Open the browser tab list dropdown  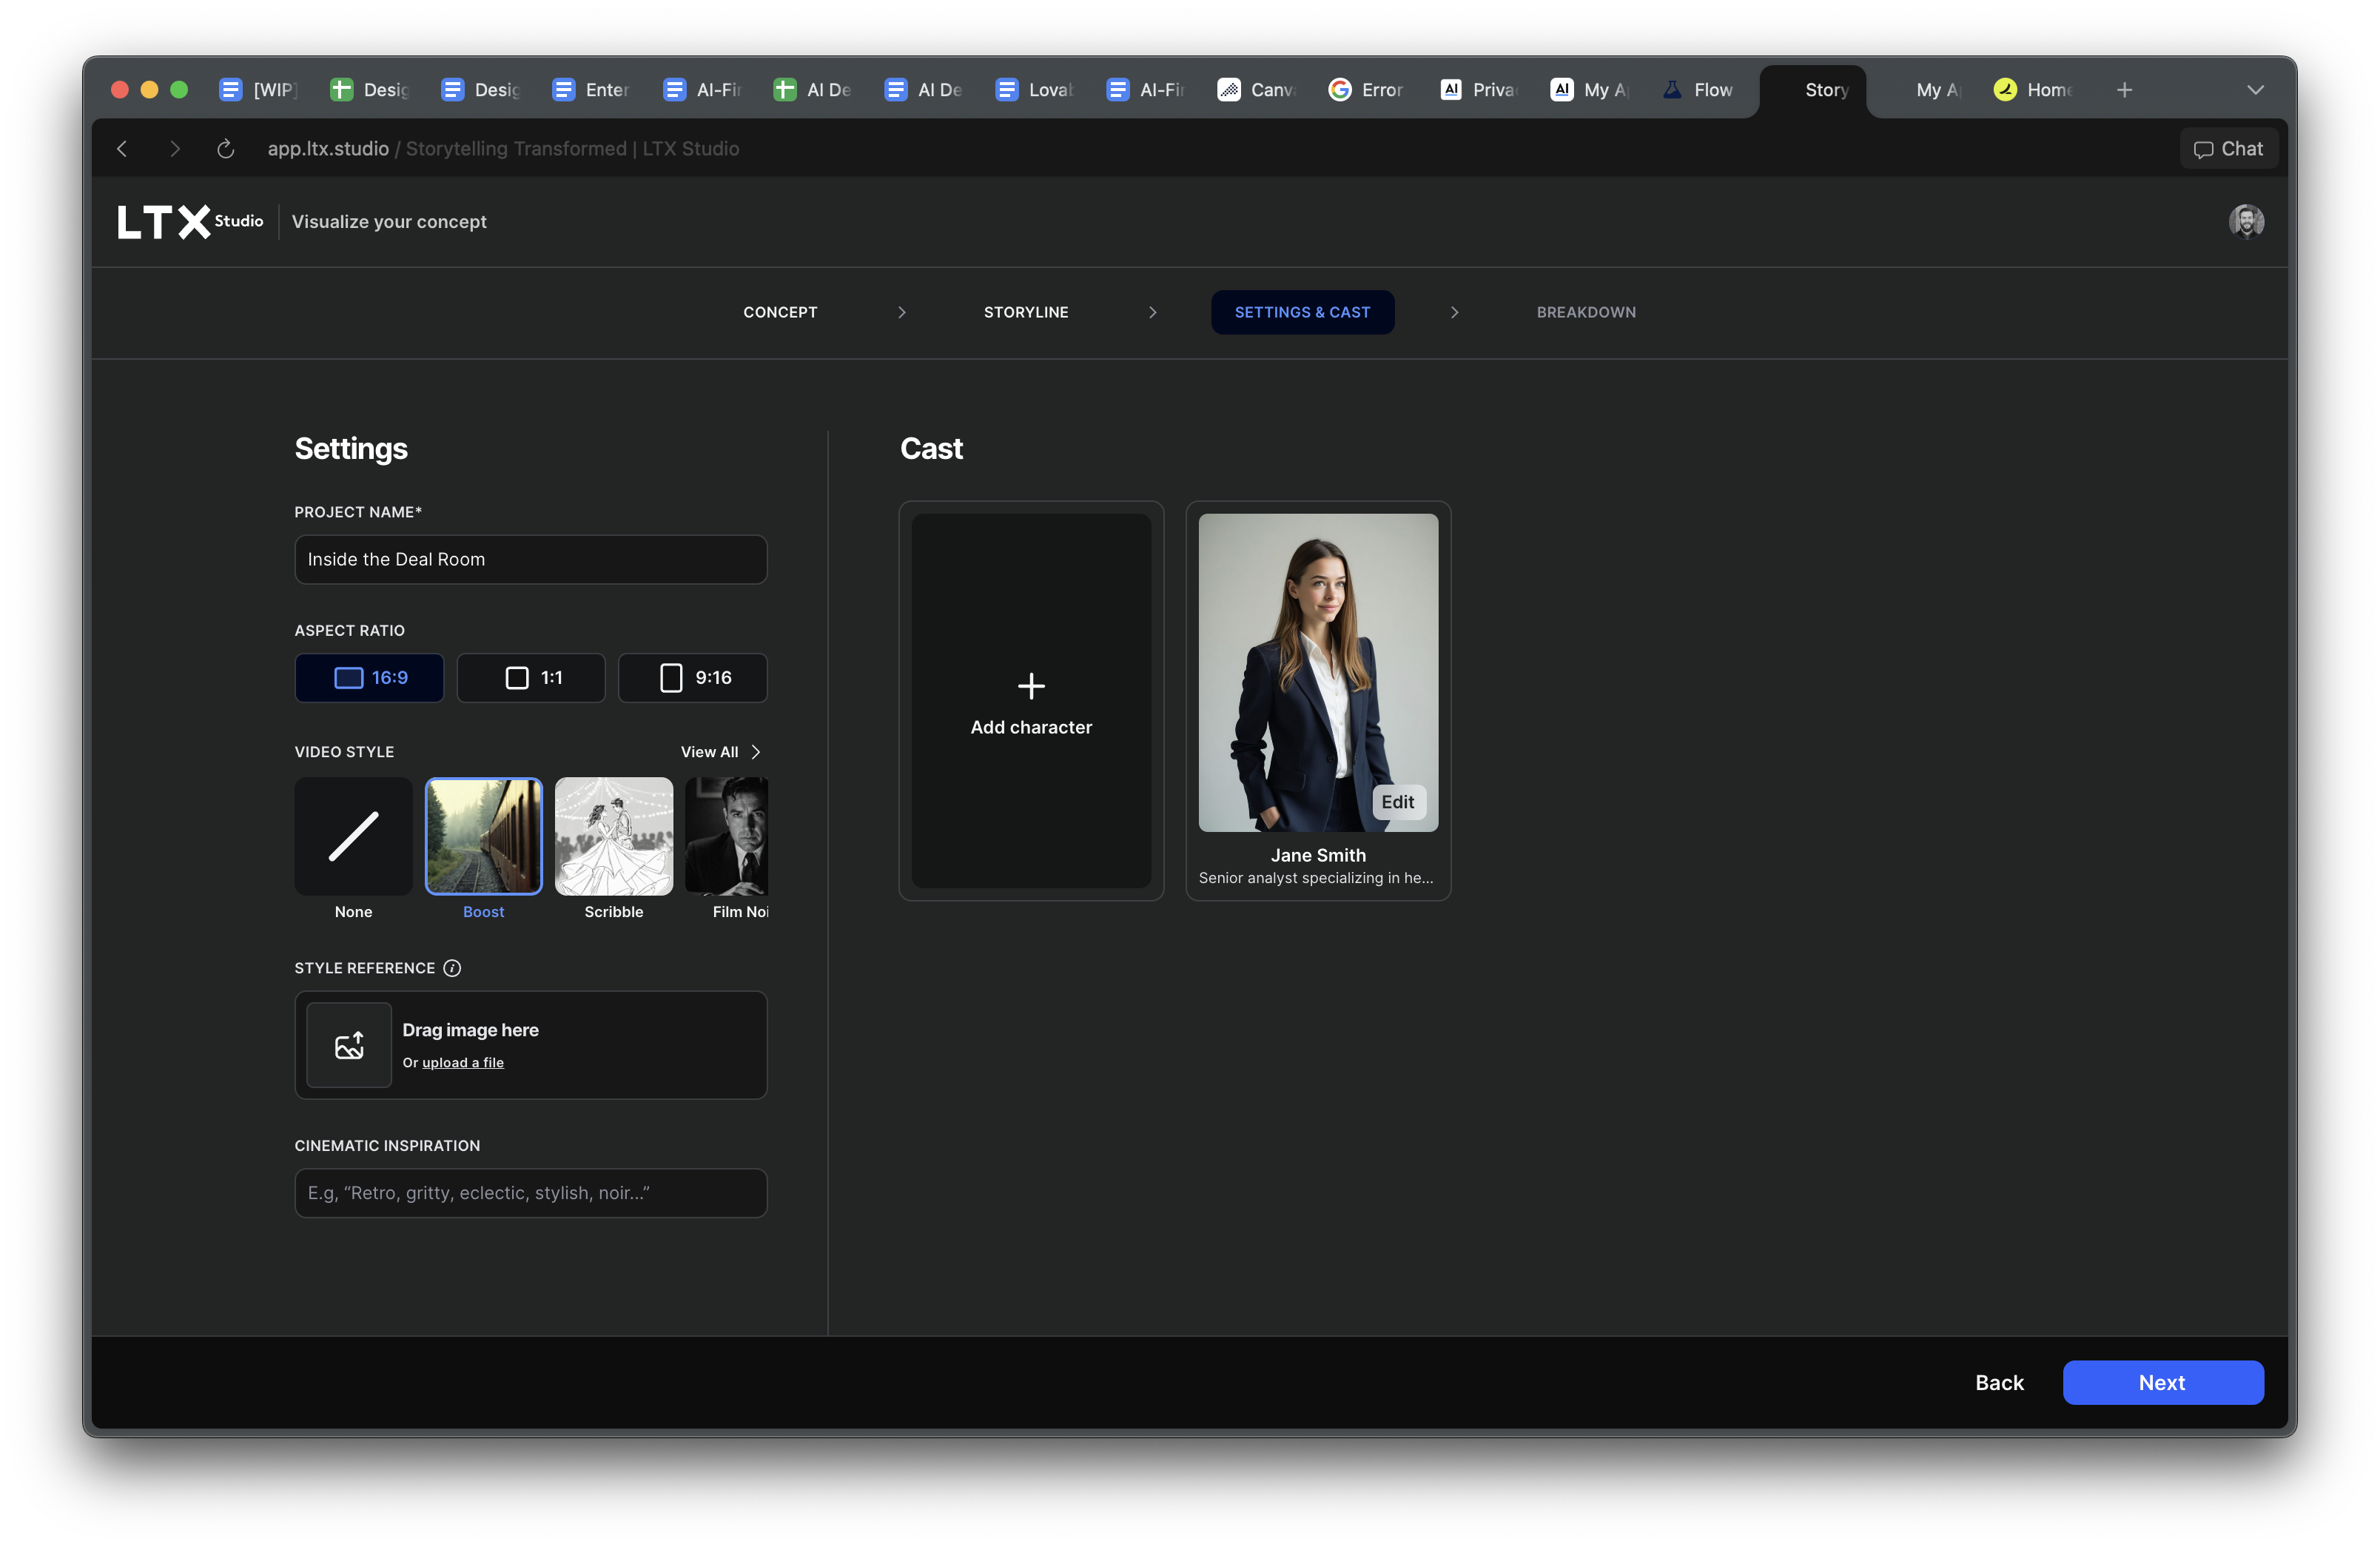[x=2255, y=90]
